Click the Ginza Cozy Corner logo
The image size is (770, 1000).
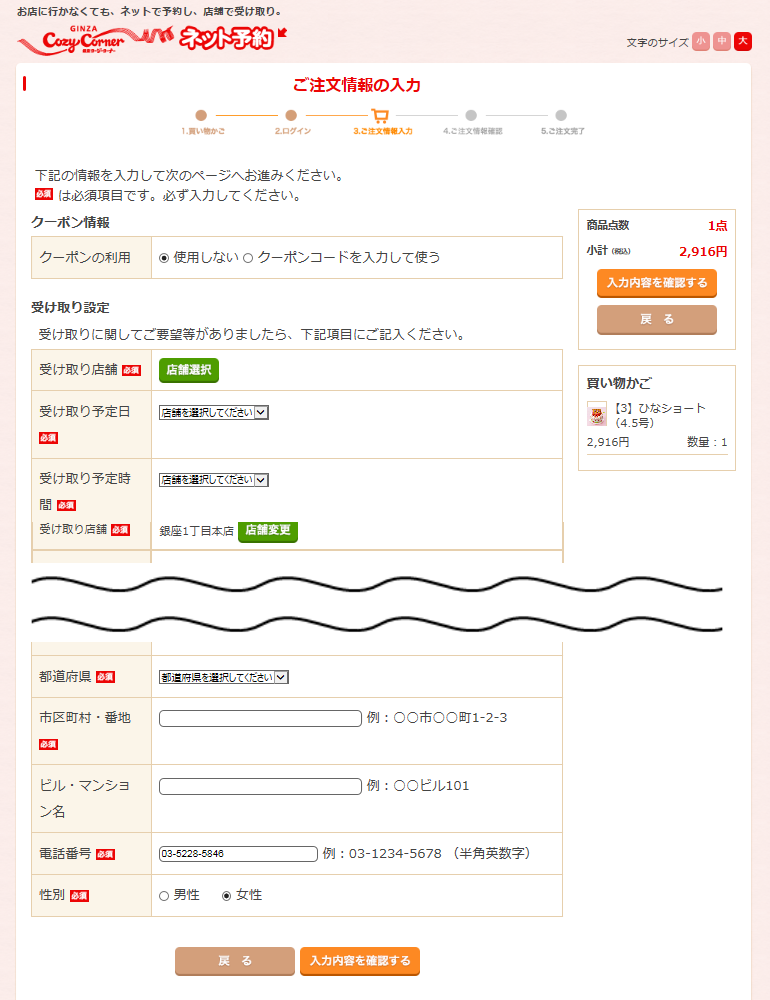click(70, 41)
